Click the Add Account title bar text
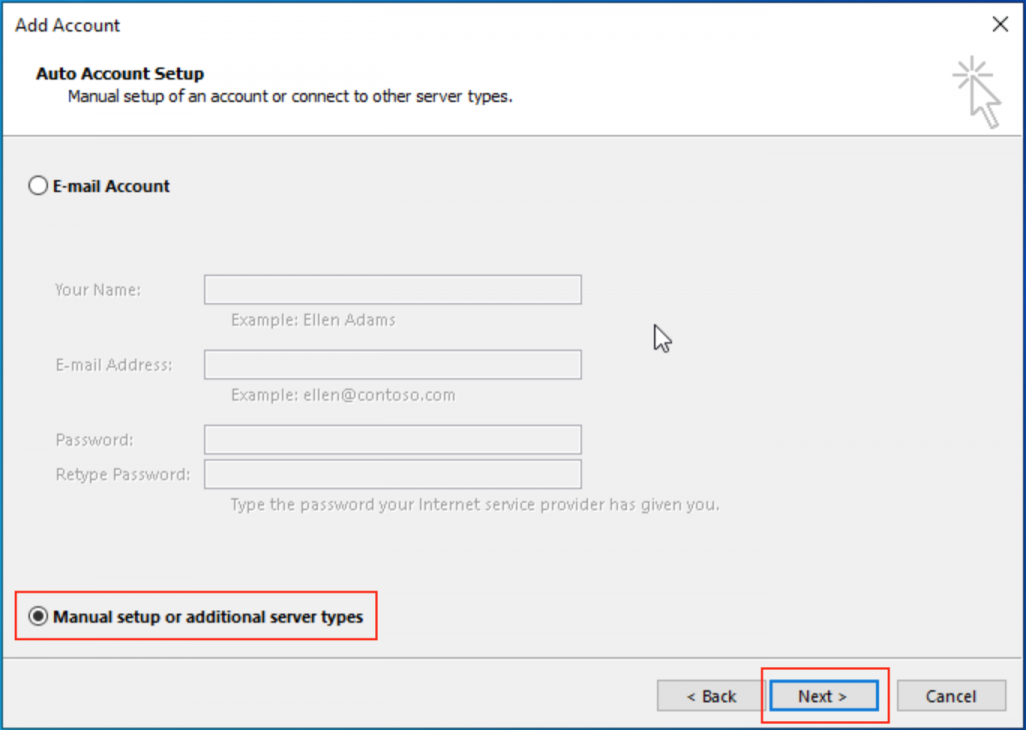 [x=68, y=24]
